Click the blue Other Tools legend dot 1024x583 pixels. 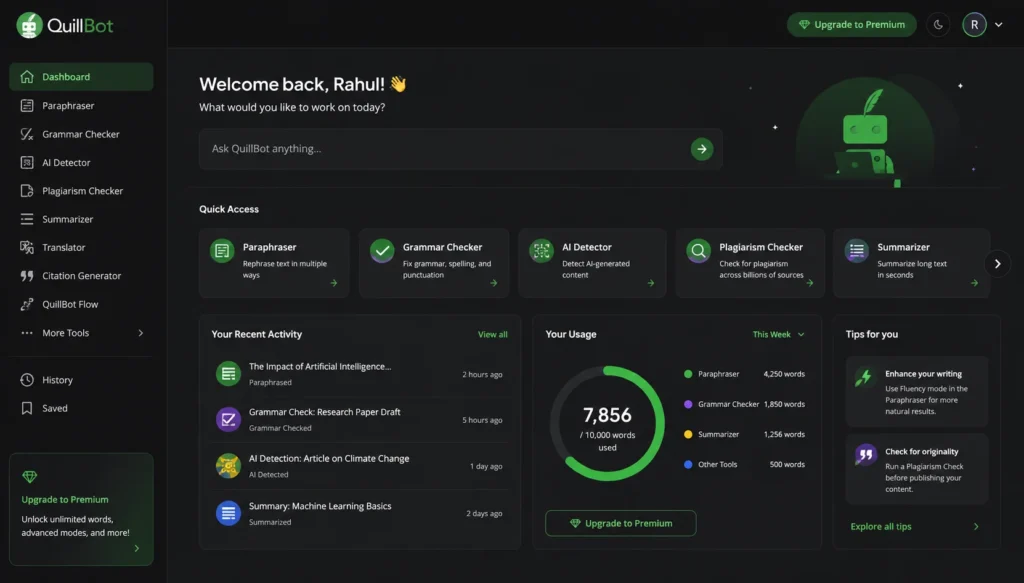(688, 464)
